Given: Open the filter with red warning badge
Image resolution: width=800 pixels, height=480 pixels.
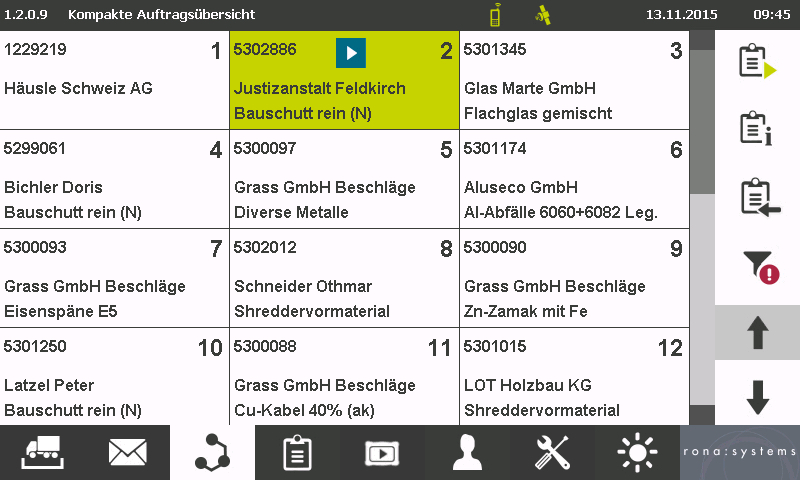Looking at the screenshot, I should 761,267.
